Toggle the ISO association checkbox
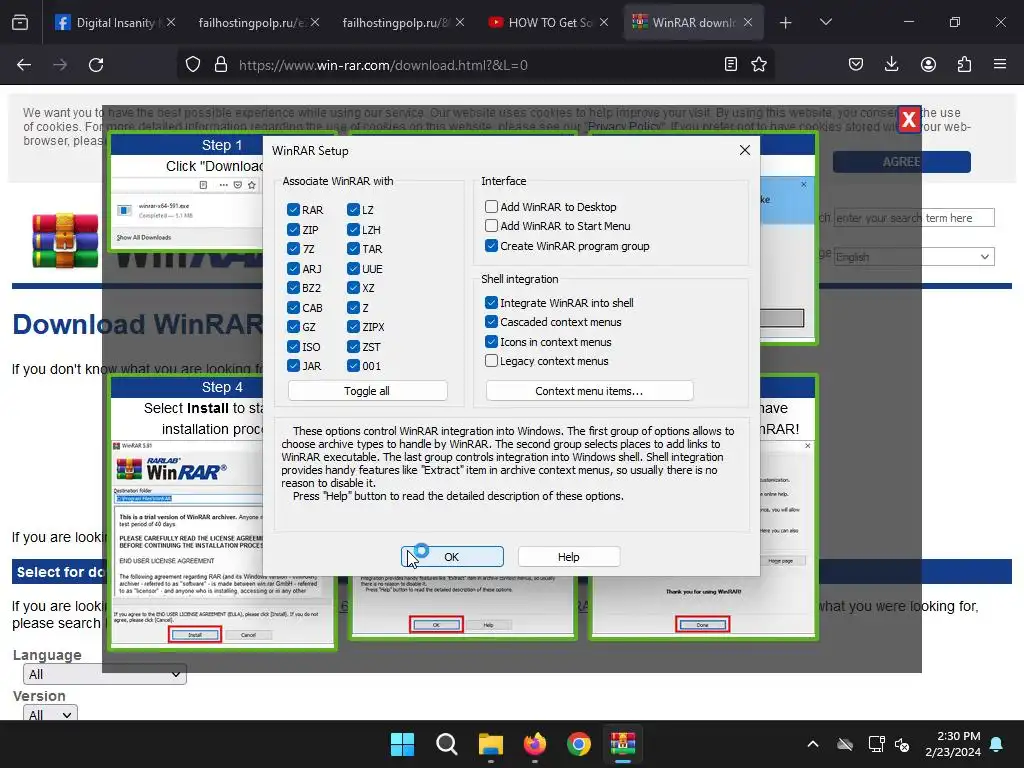Image resolution: width=1024 pixels, height=768 pixels. click(293, 347)
